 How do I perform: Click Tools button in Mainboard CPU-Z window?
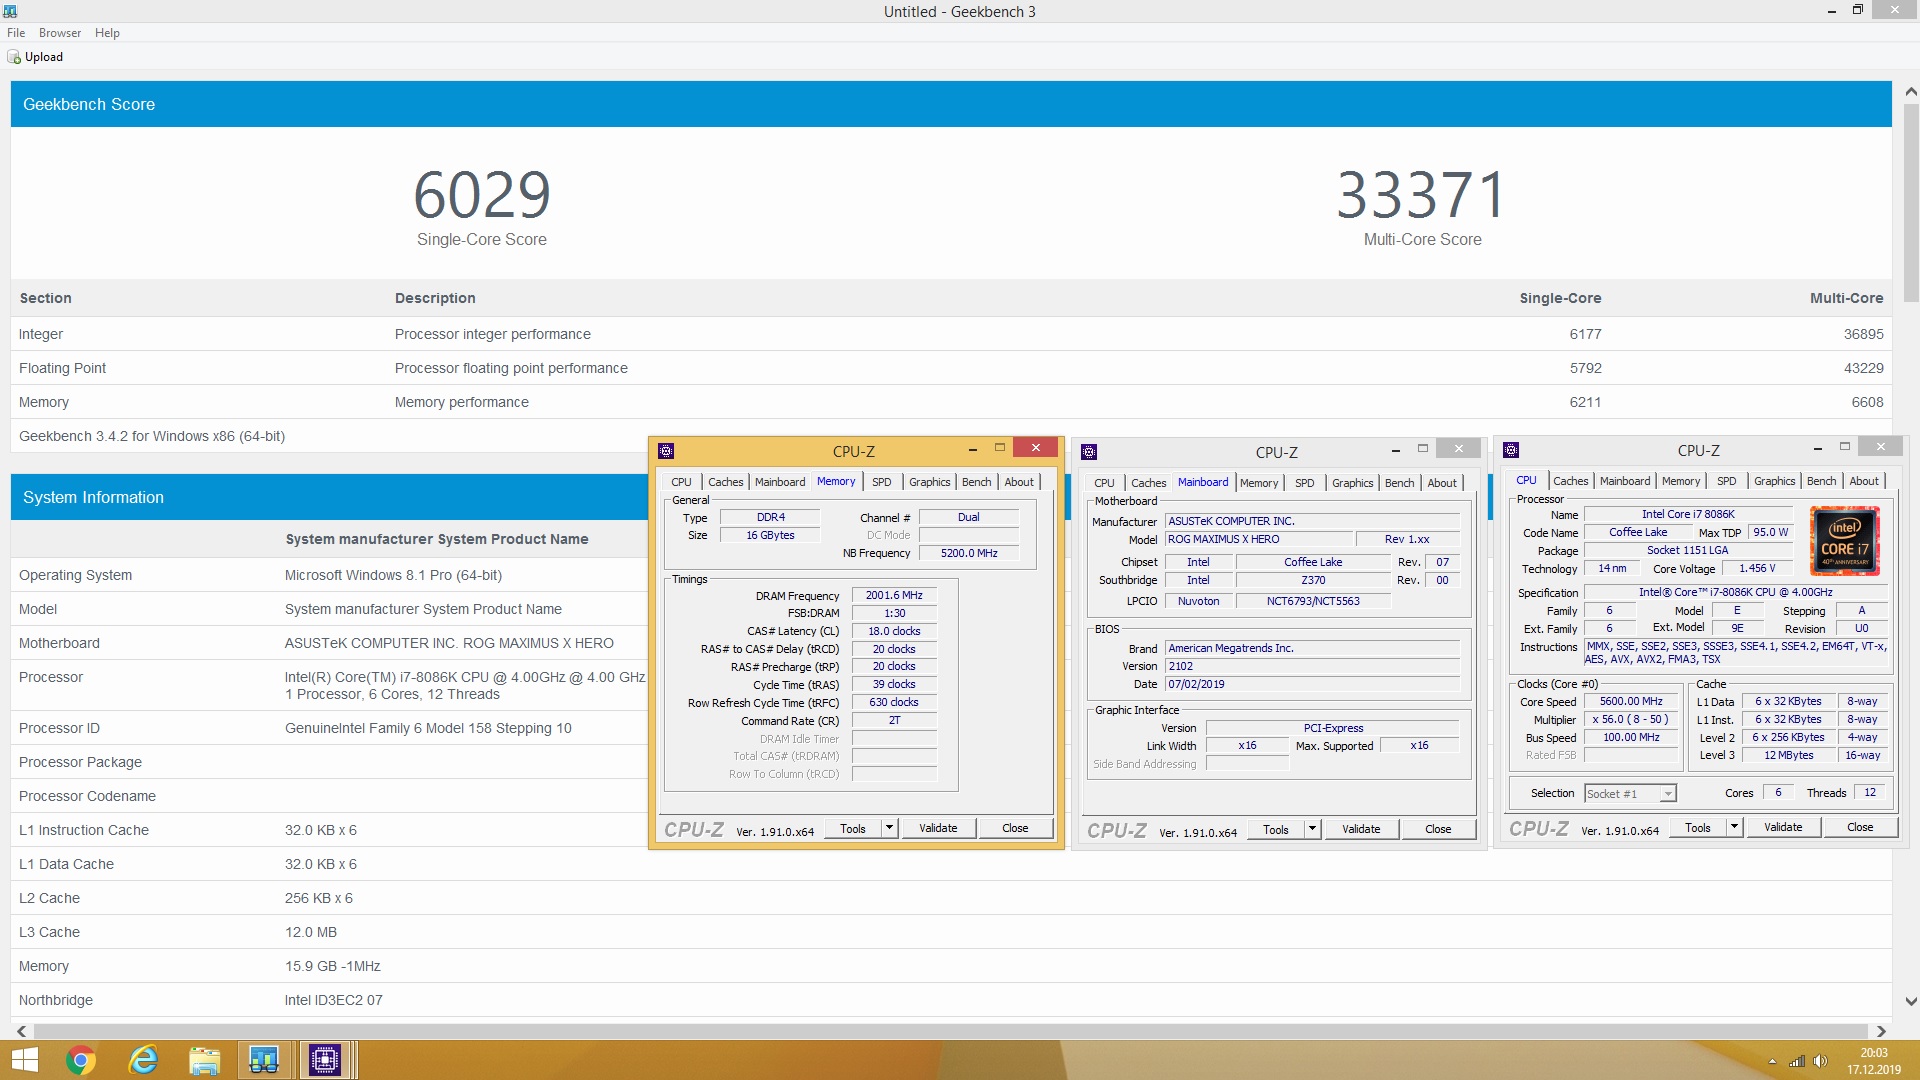pyautogui.click(x=1276, y=829)
